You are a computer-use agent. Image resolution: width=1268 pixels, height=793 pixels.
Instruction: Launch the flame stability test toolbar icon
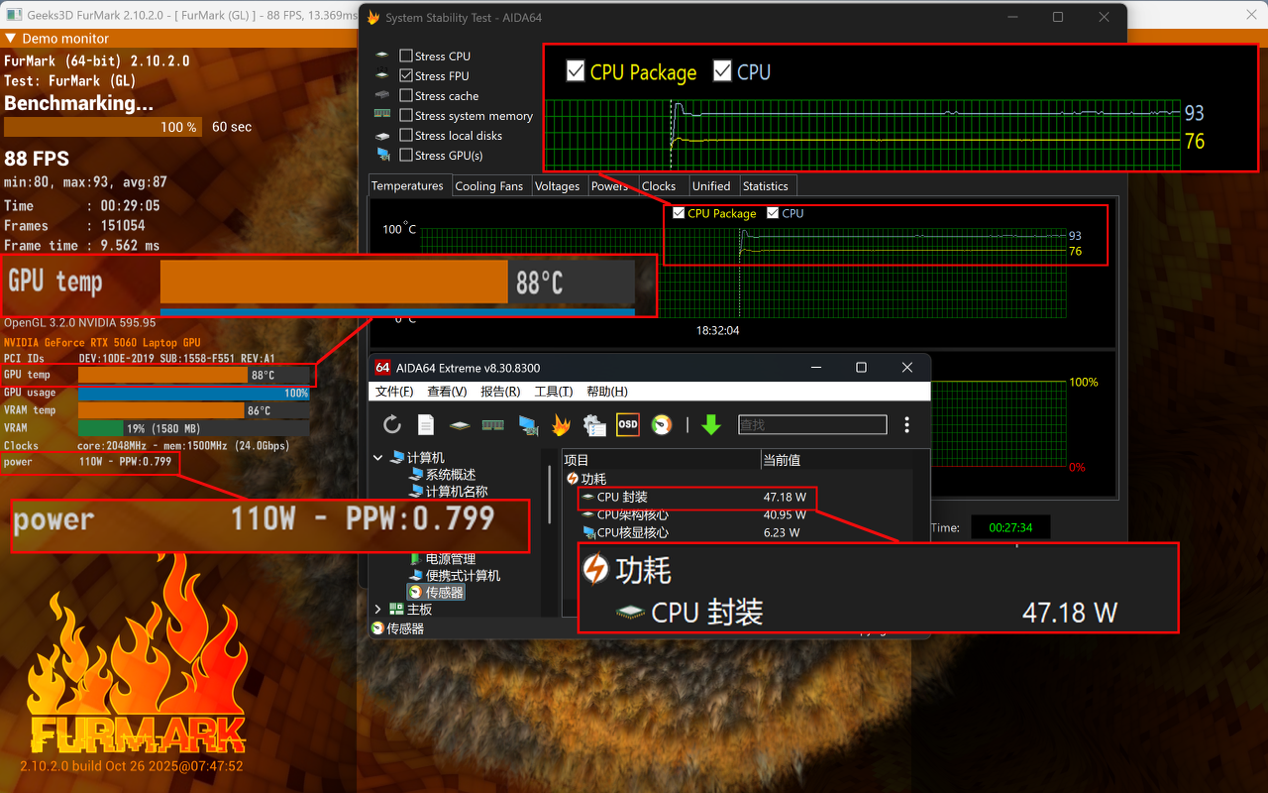point(561,425)
